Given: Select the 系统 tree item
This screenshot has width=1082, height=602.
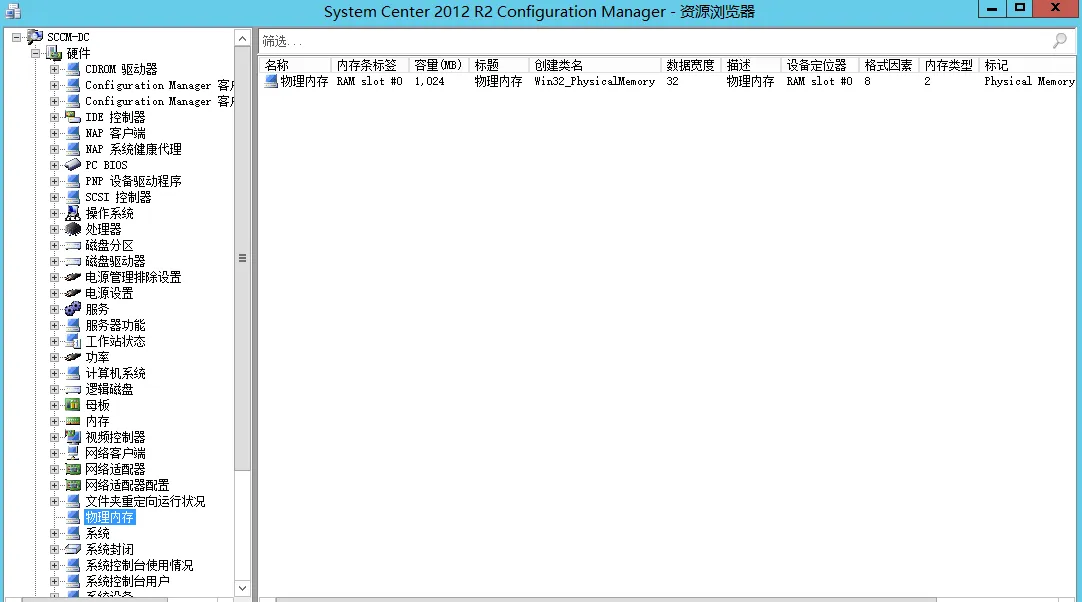Looking at the screenshot, I should pyautogui.click(x=97, y=534).
